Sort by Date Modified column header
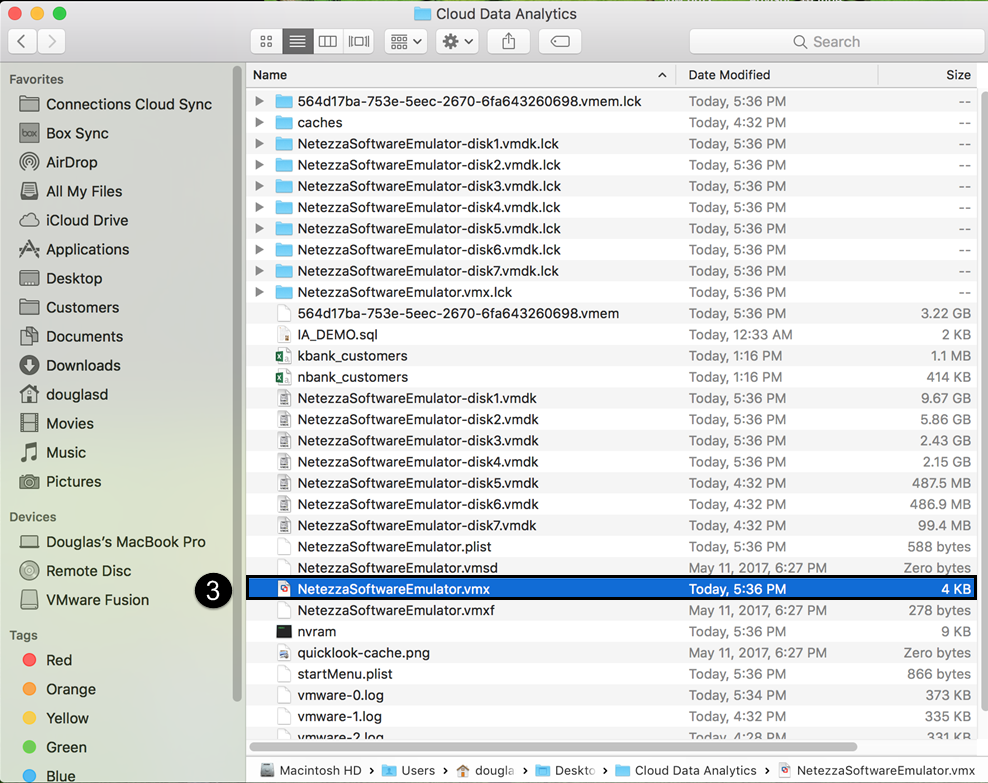This screenshot has width=988, height=783. coord(776,75)
